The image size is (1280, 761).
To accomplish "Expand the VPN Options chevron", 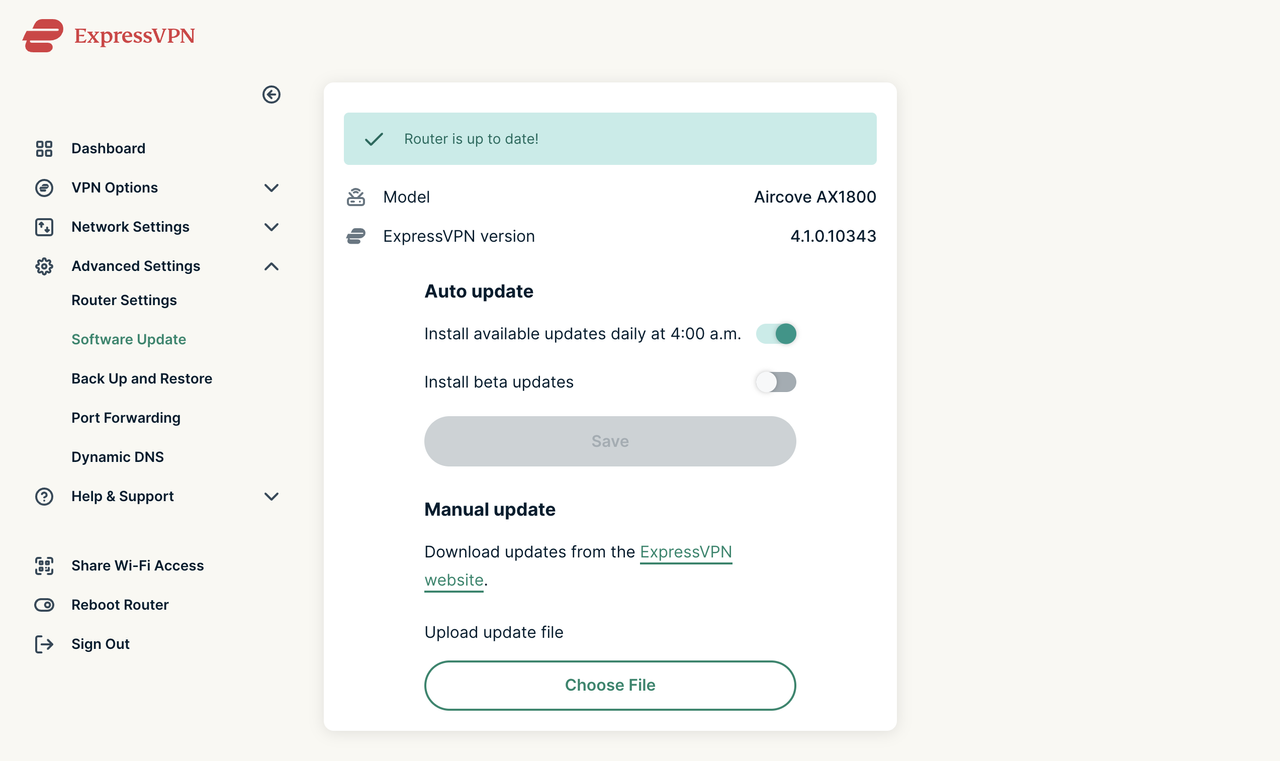I will [271, 188].
